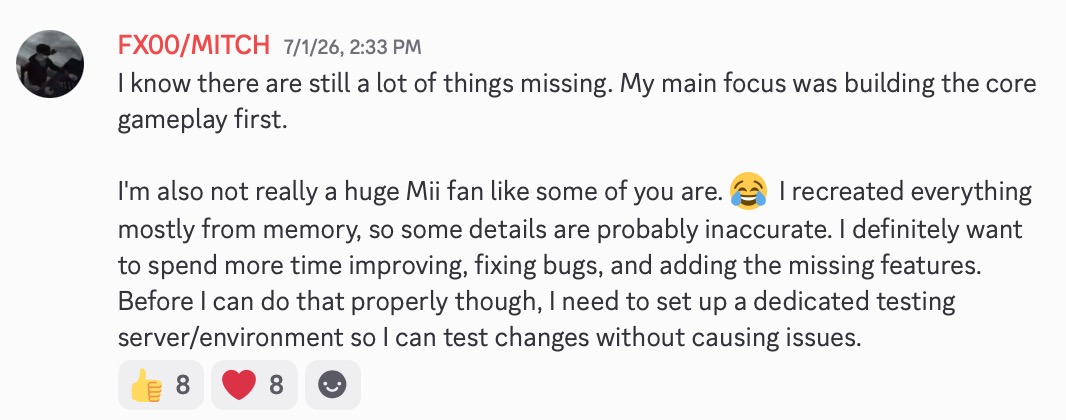
Task: Click the line starting 'I know there are still'
Action: [577, 84]
